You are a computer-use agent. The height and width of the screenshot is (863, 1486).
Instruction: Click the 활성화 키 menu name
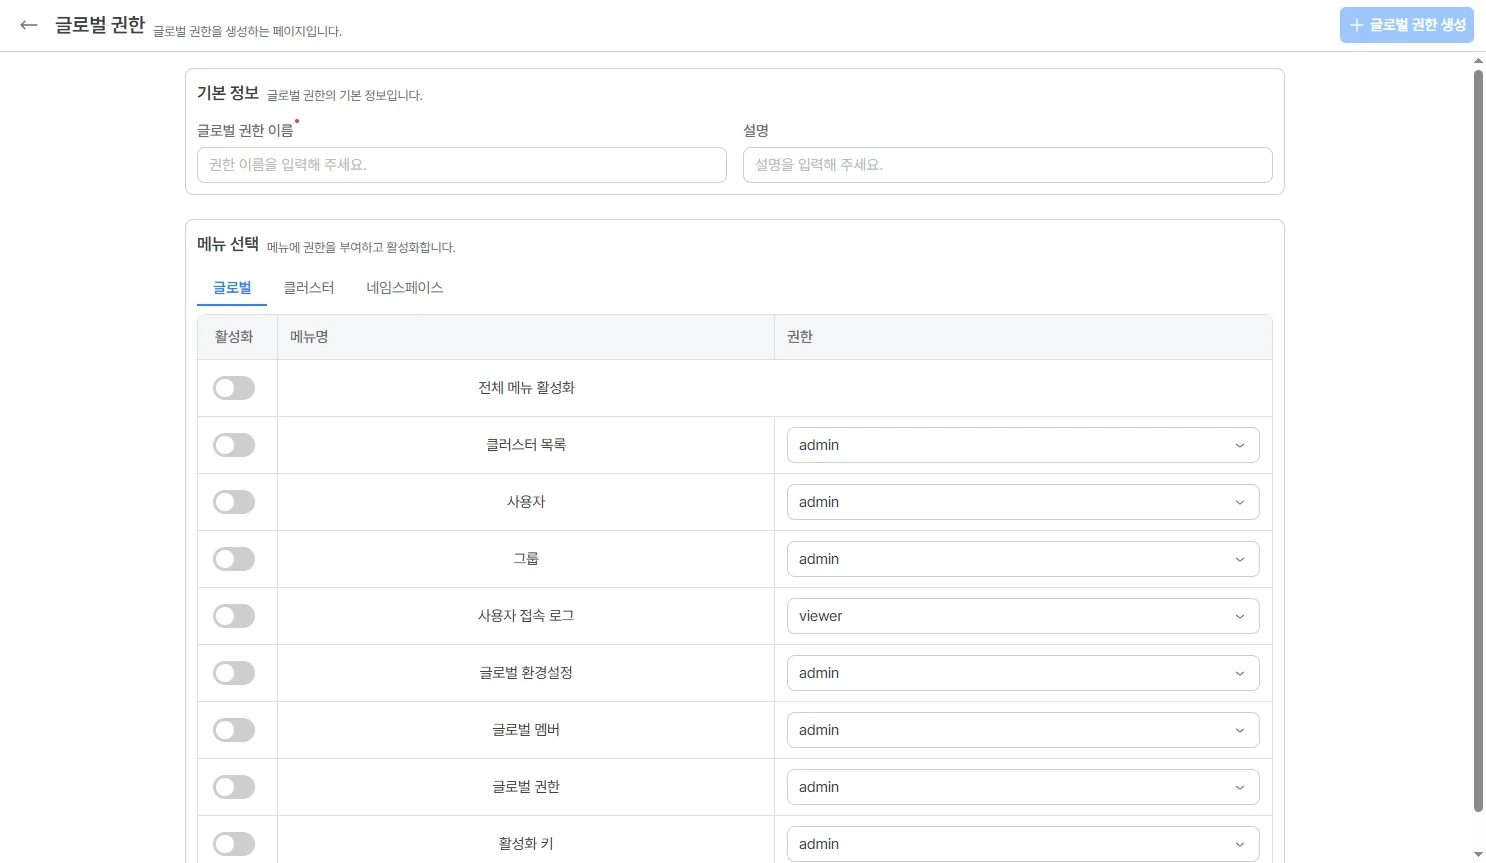click(526, 844)
